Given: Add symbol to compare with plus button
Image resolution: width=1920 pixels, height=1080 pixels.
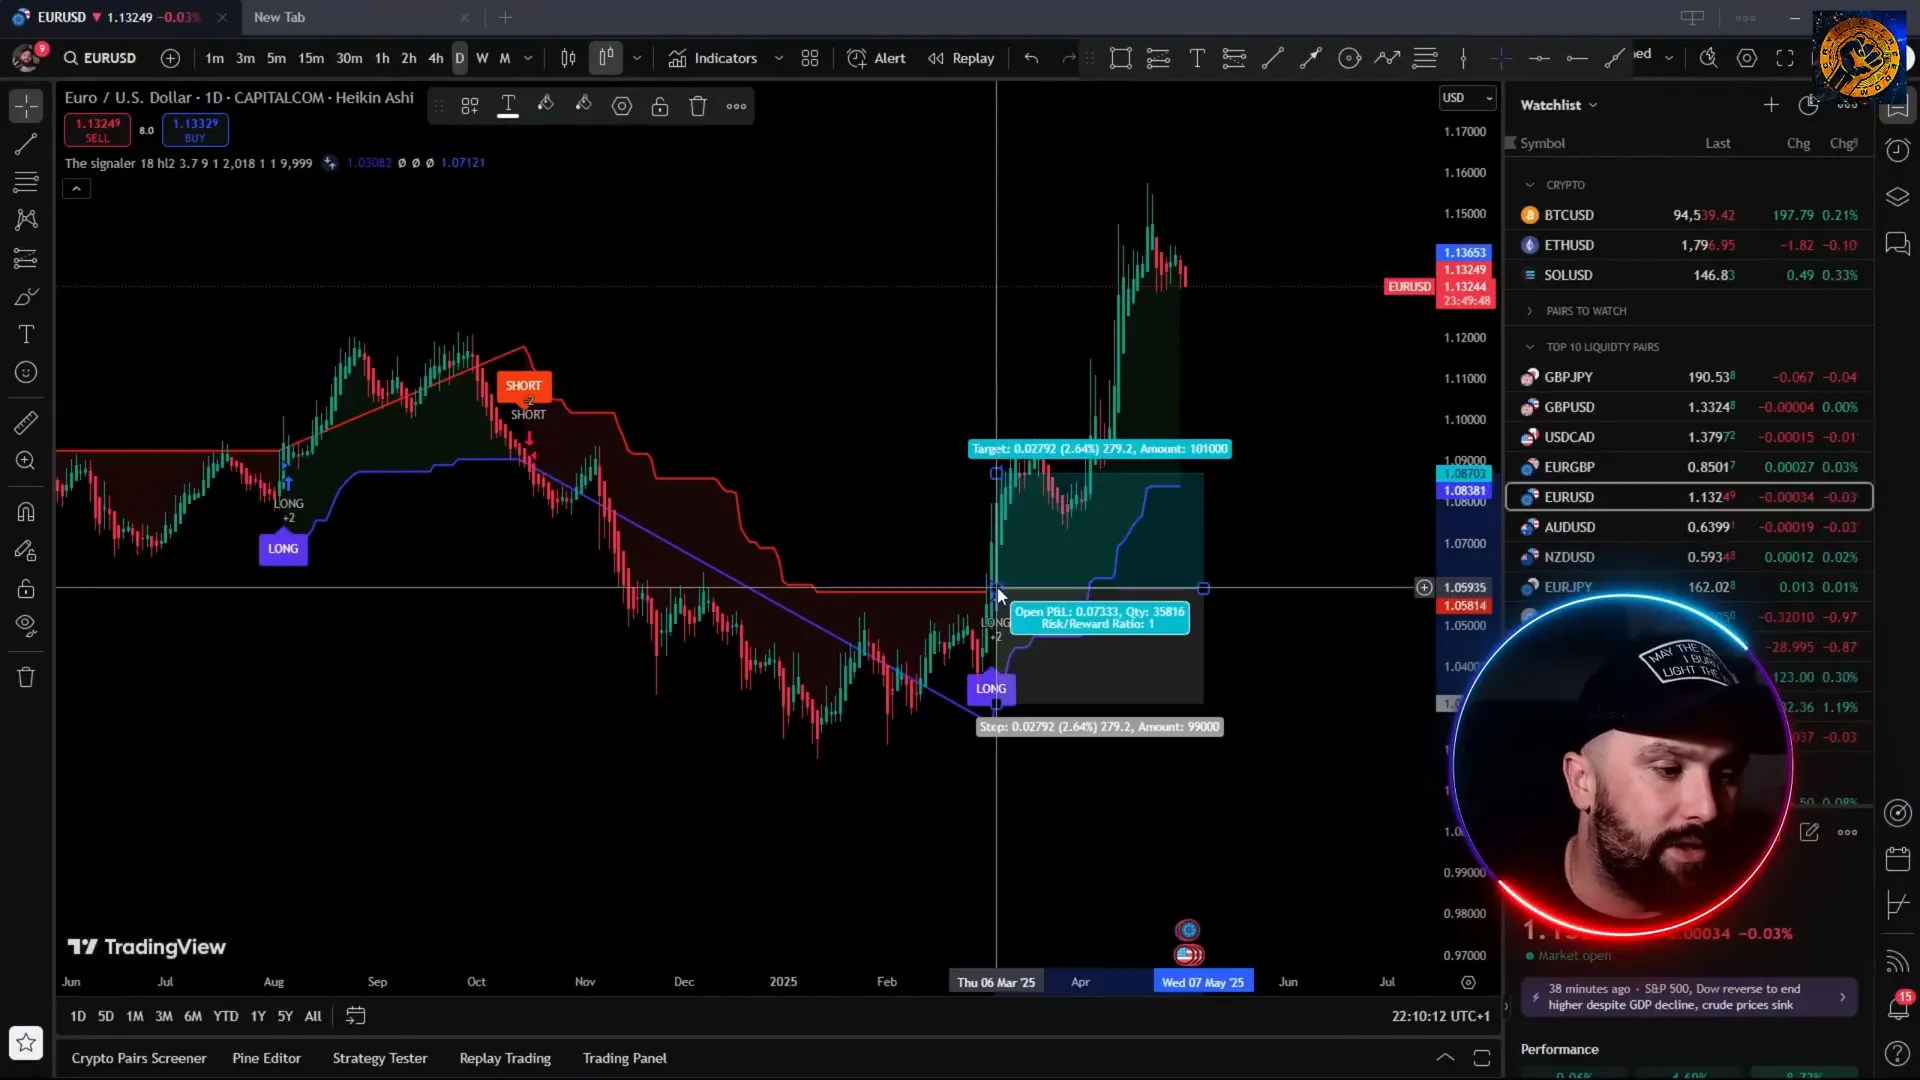Looking at the screenshot, I should point(171,58).
